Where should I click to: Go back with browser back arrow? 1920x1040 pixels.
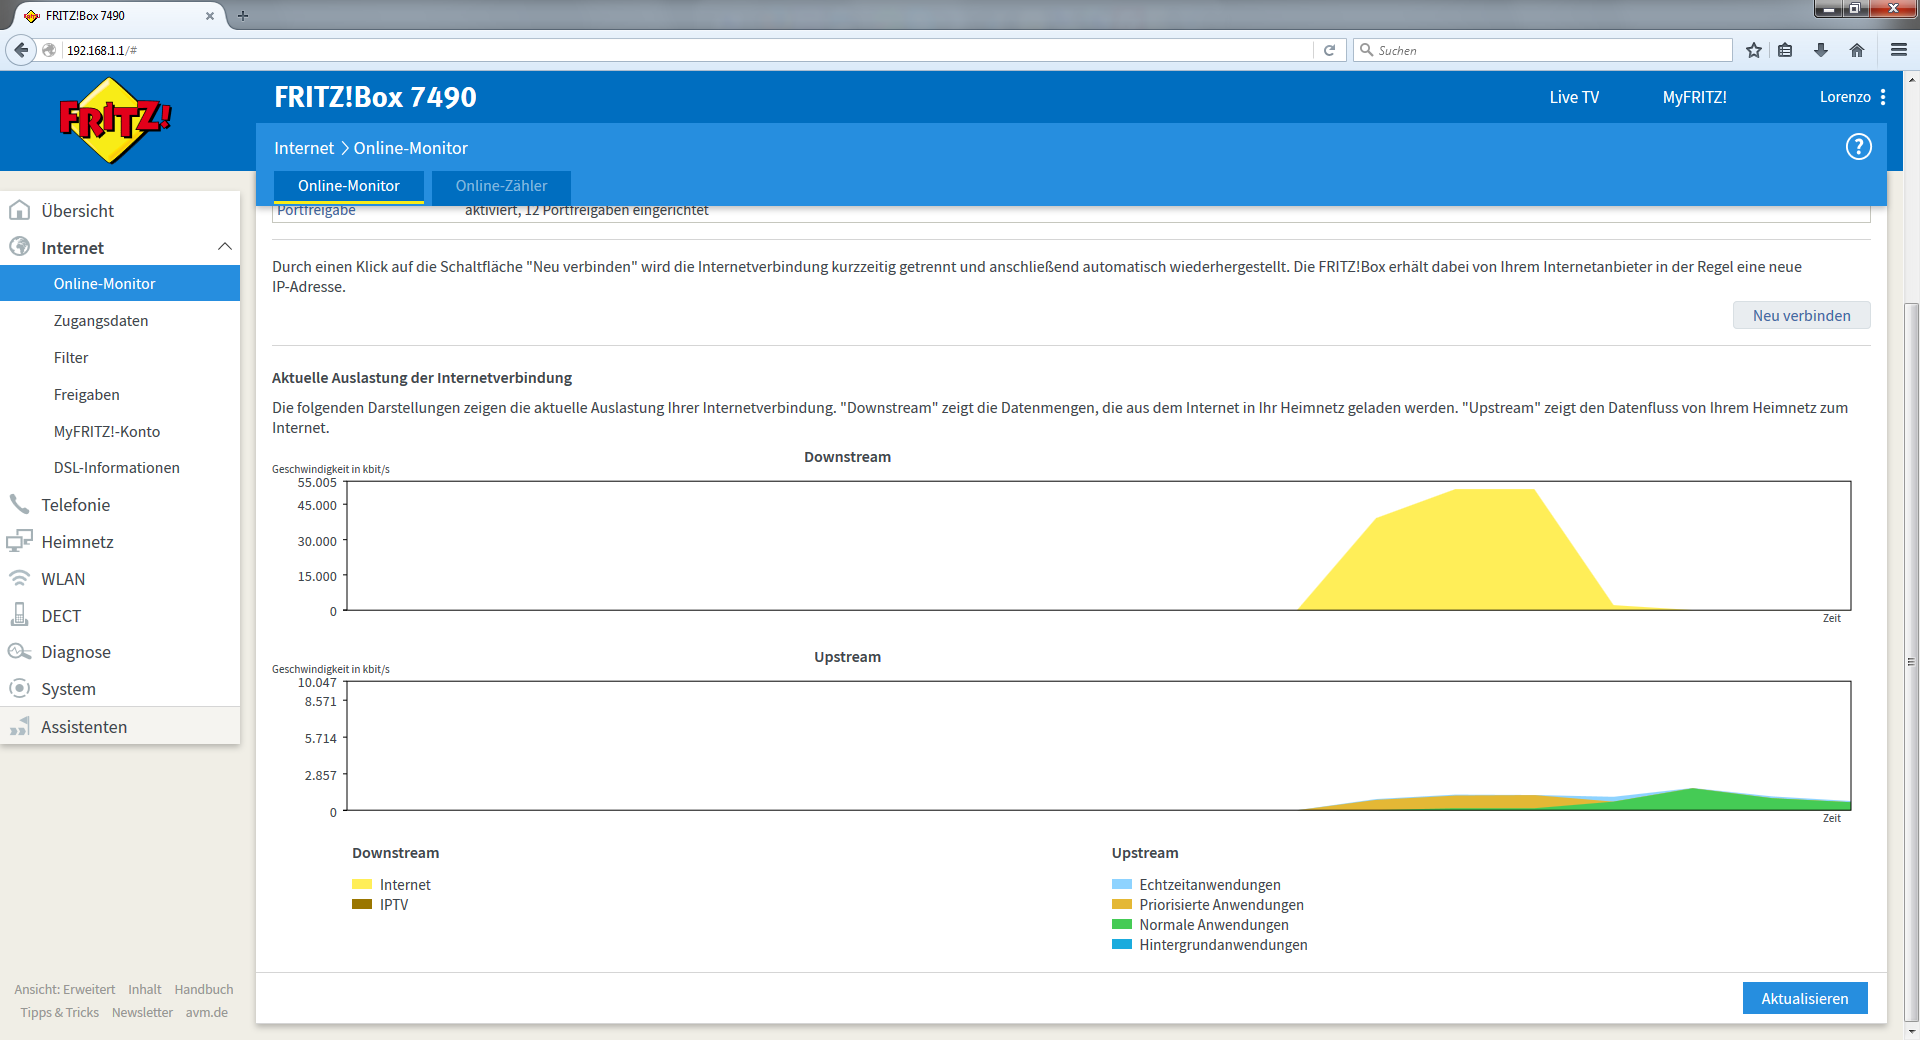[21, 50]
